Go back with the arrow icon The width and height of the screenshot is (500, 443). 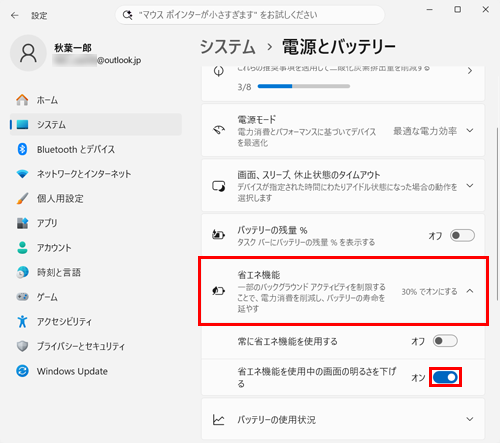[x=15, y=15]
